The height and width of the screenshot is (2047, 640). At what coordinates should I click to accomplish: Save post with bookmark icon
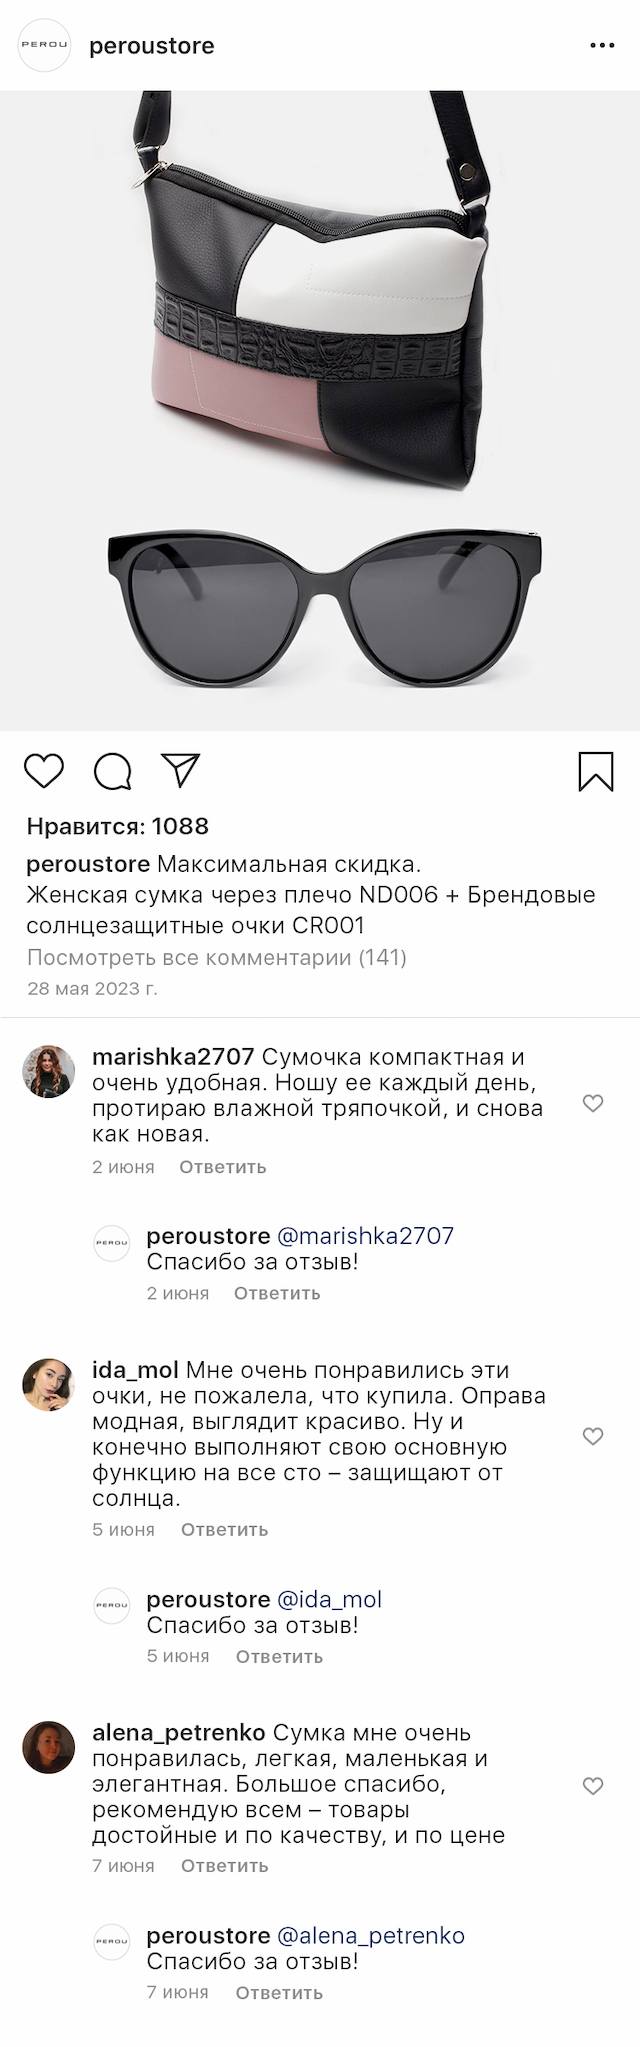(596, 771)
